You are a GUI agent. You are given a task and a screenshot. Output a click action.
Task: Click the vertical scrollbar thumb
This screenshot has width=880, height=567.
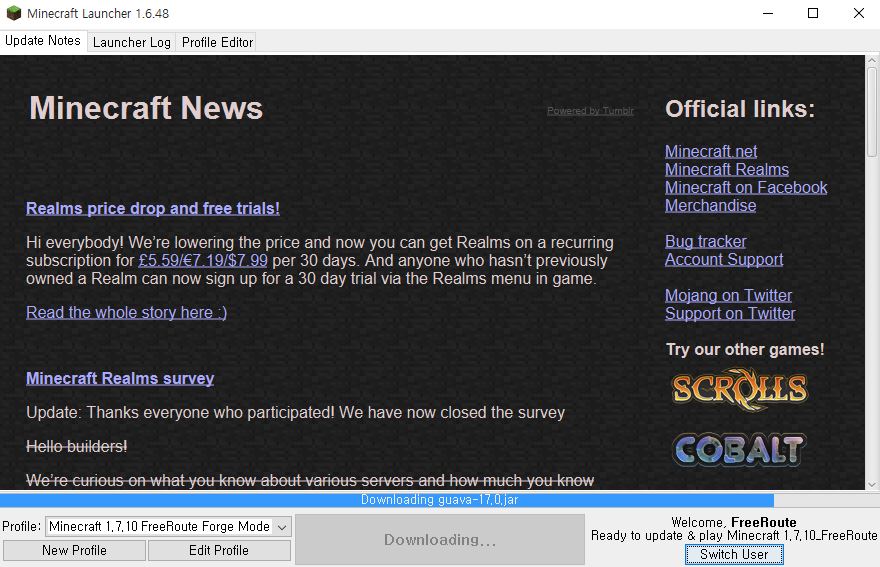tap(872, 112)
